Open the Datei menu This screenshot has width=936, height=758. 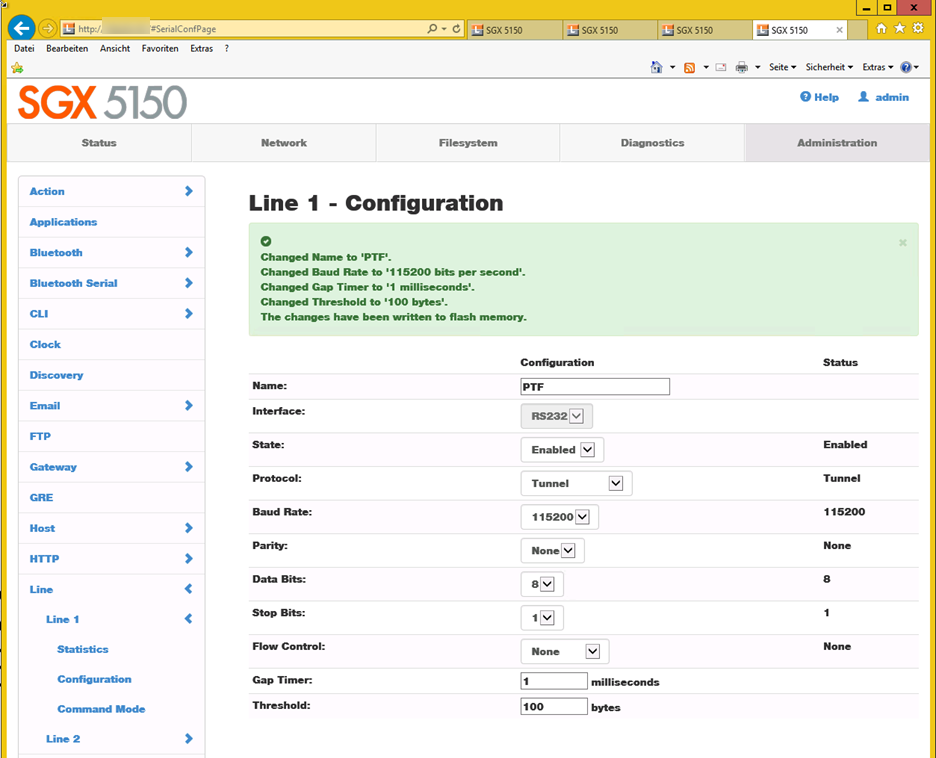pyautogui.click(x=24, y=48)
